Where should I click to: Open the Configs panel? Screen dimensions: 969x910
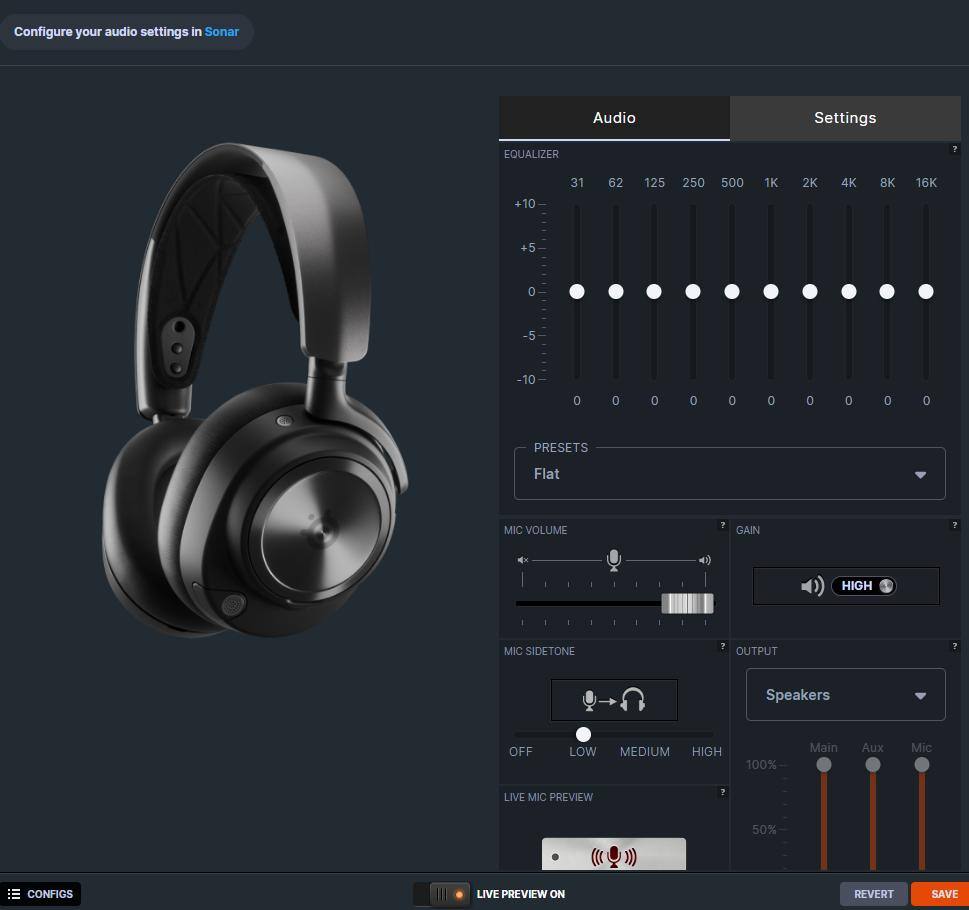(41, 894)
